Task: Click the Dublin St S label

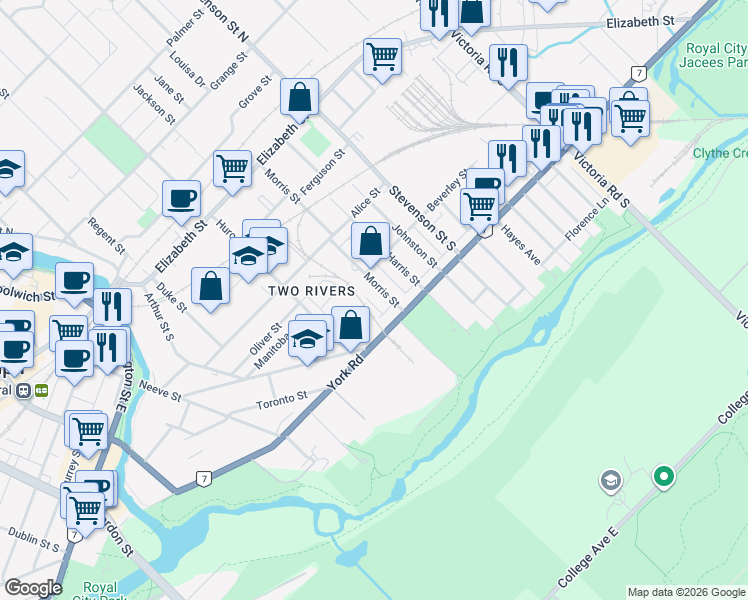Action: 34,539
